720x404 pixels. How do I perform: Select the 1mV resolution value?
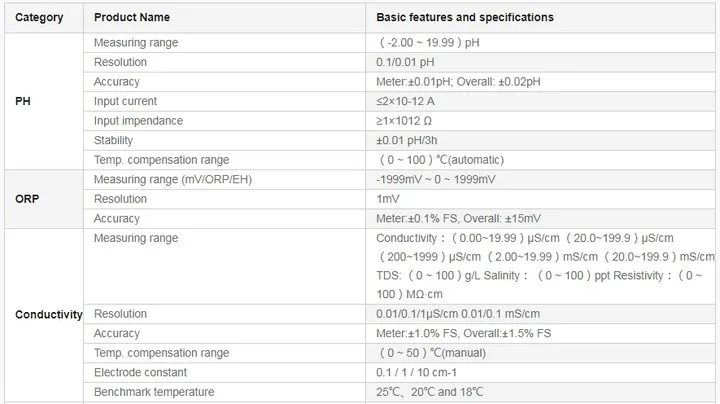tap(388, 199)
